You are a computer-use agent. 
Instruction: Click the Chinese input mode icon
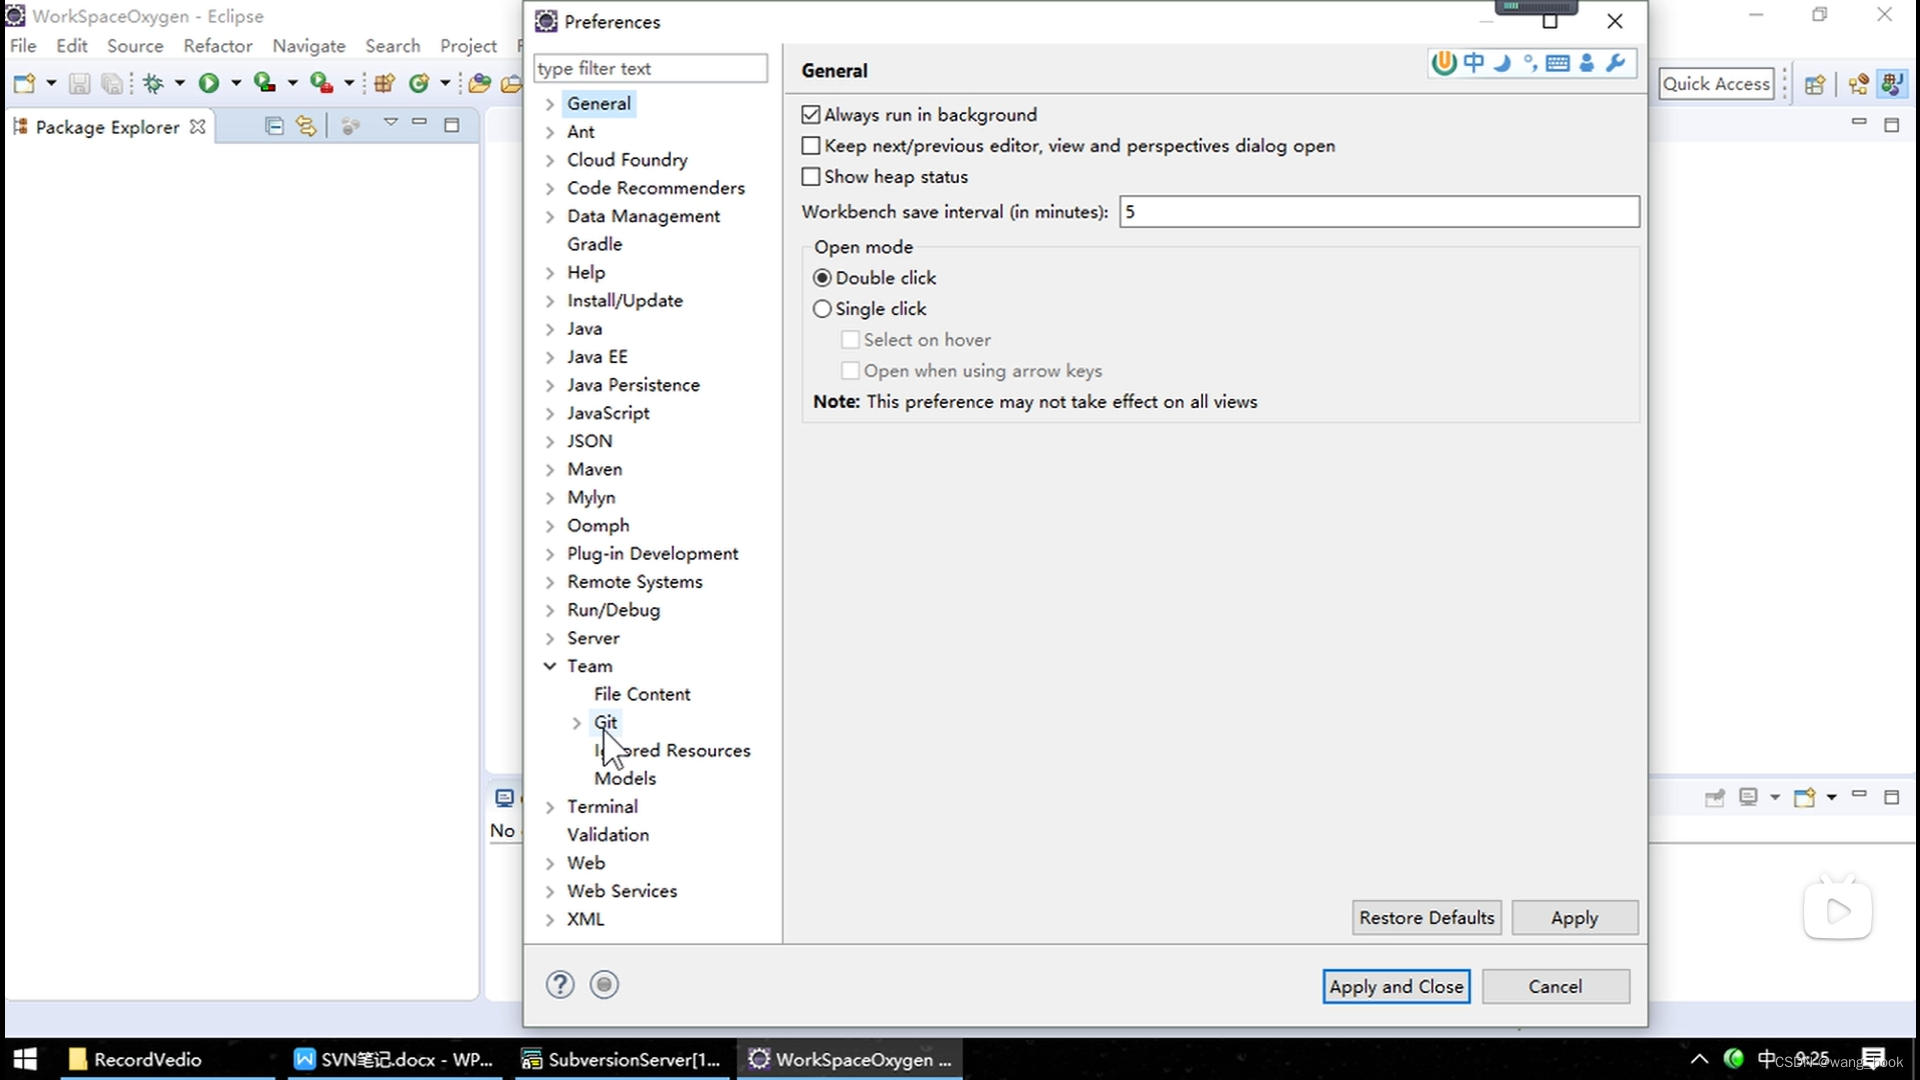pos(1474,63)
